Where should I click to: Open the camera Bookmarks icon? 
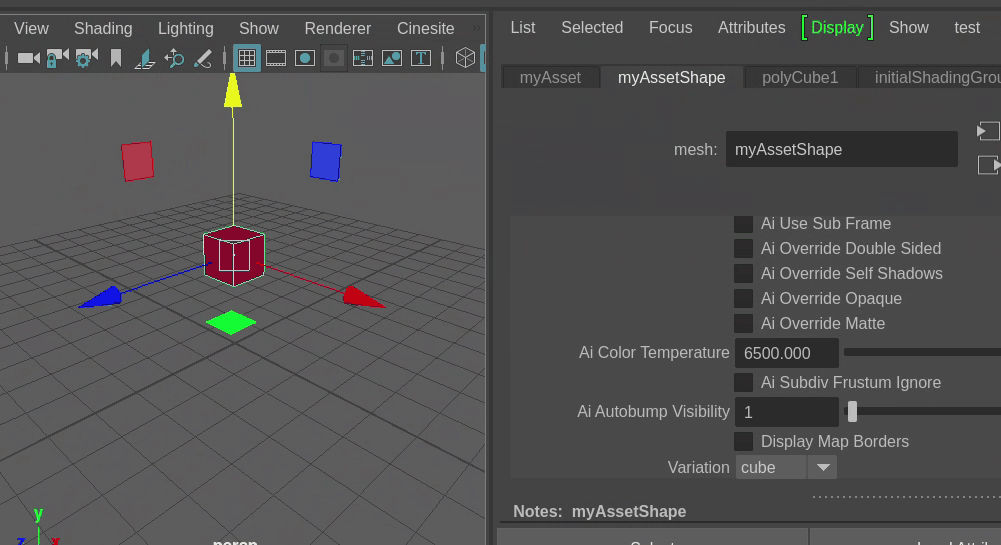click(116, 59)
